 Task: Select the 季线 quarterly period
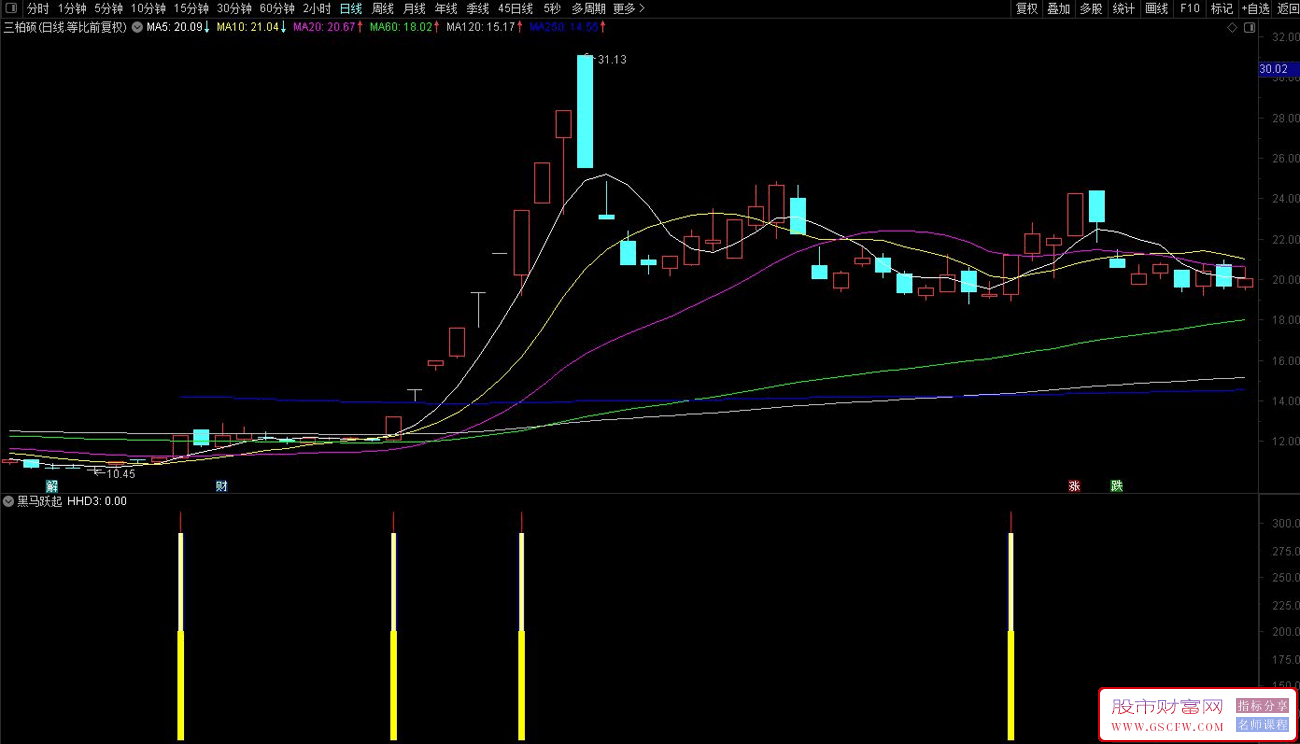478,9
